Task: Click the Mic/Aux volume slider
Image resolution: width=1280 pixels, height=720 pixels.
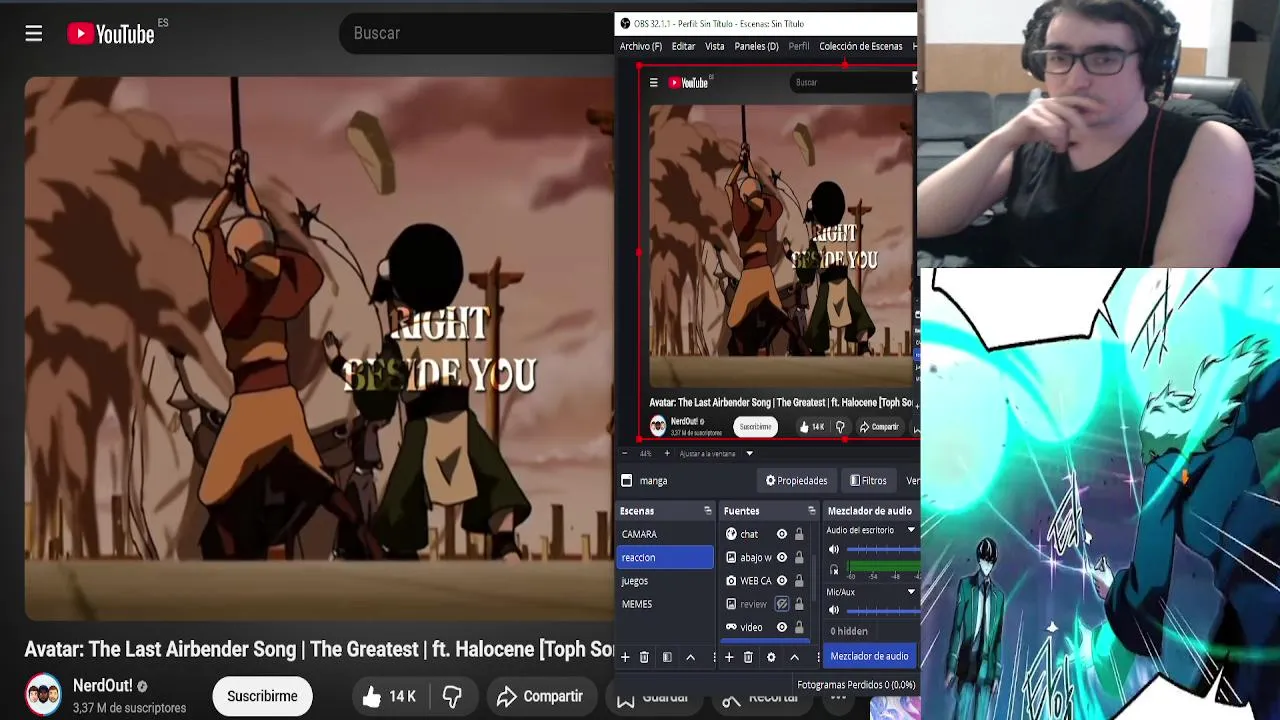Action: (x=883, y=610)
